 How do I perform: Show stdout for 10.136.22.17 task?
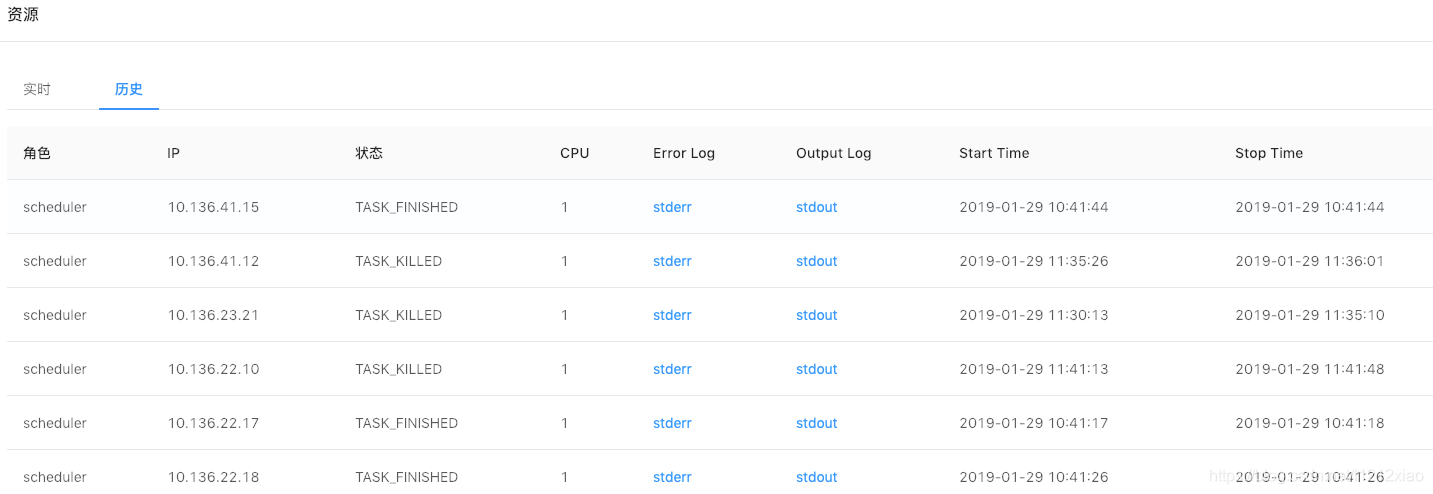tap(816, 423)
